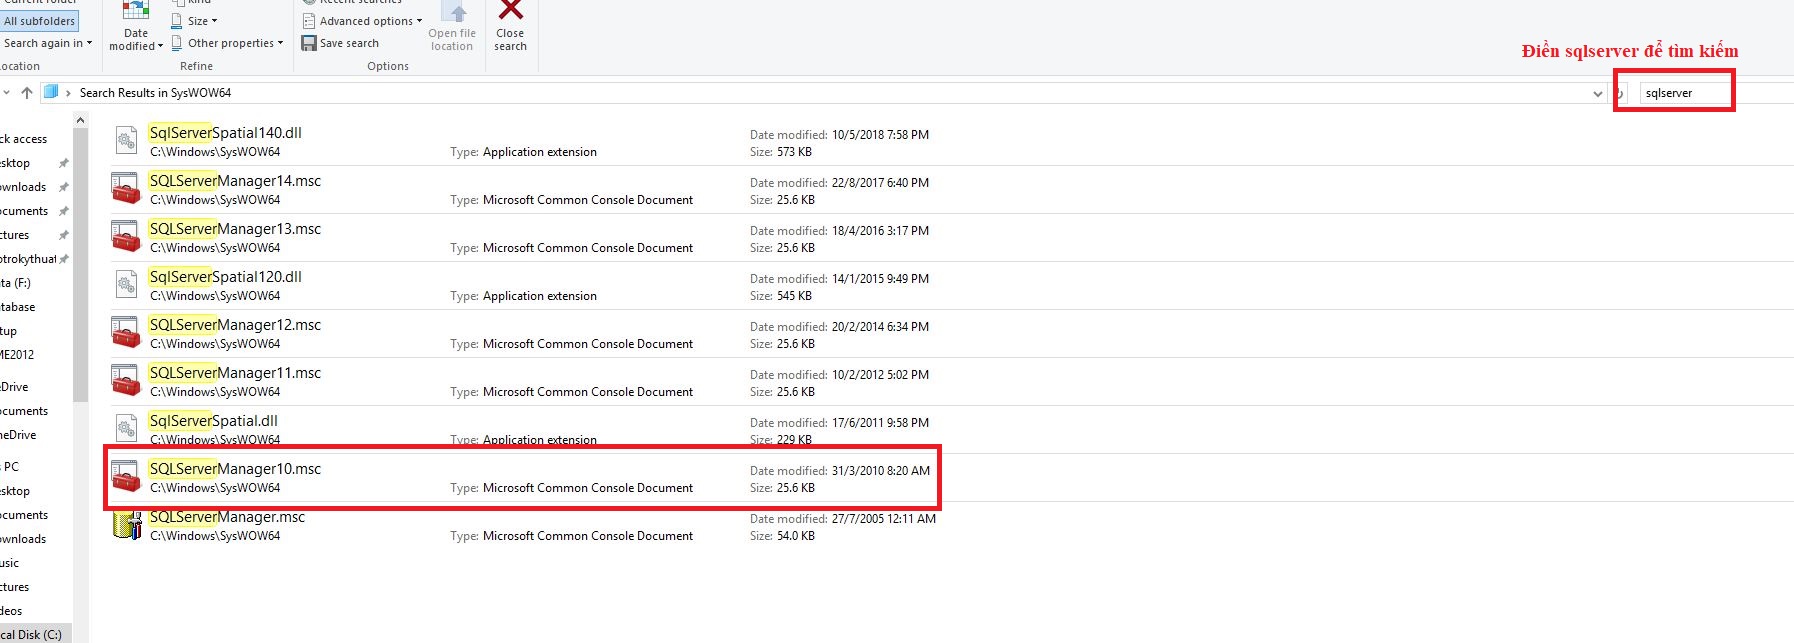Click the navigation pane scrollbar up arrow
Viewport: 1794px width, 643px height.
click(80, 120)
